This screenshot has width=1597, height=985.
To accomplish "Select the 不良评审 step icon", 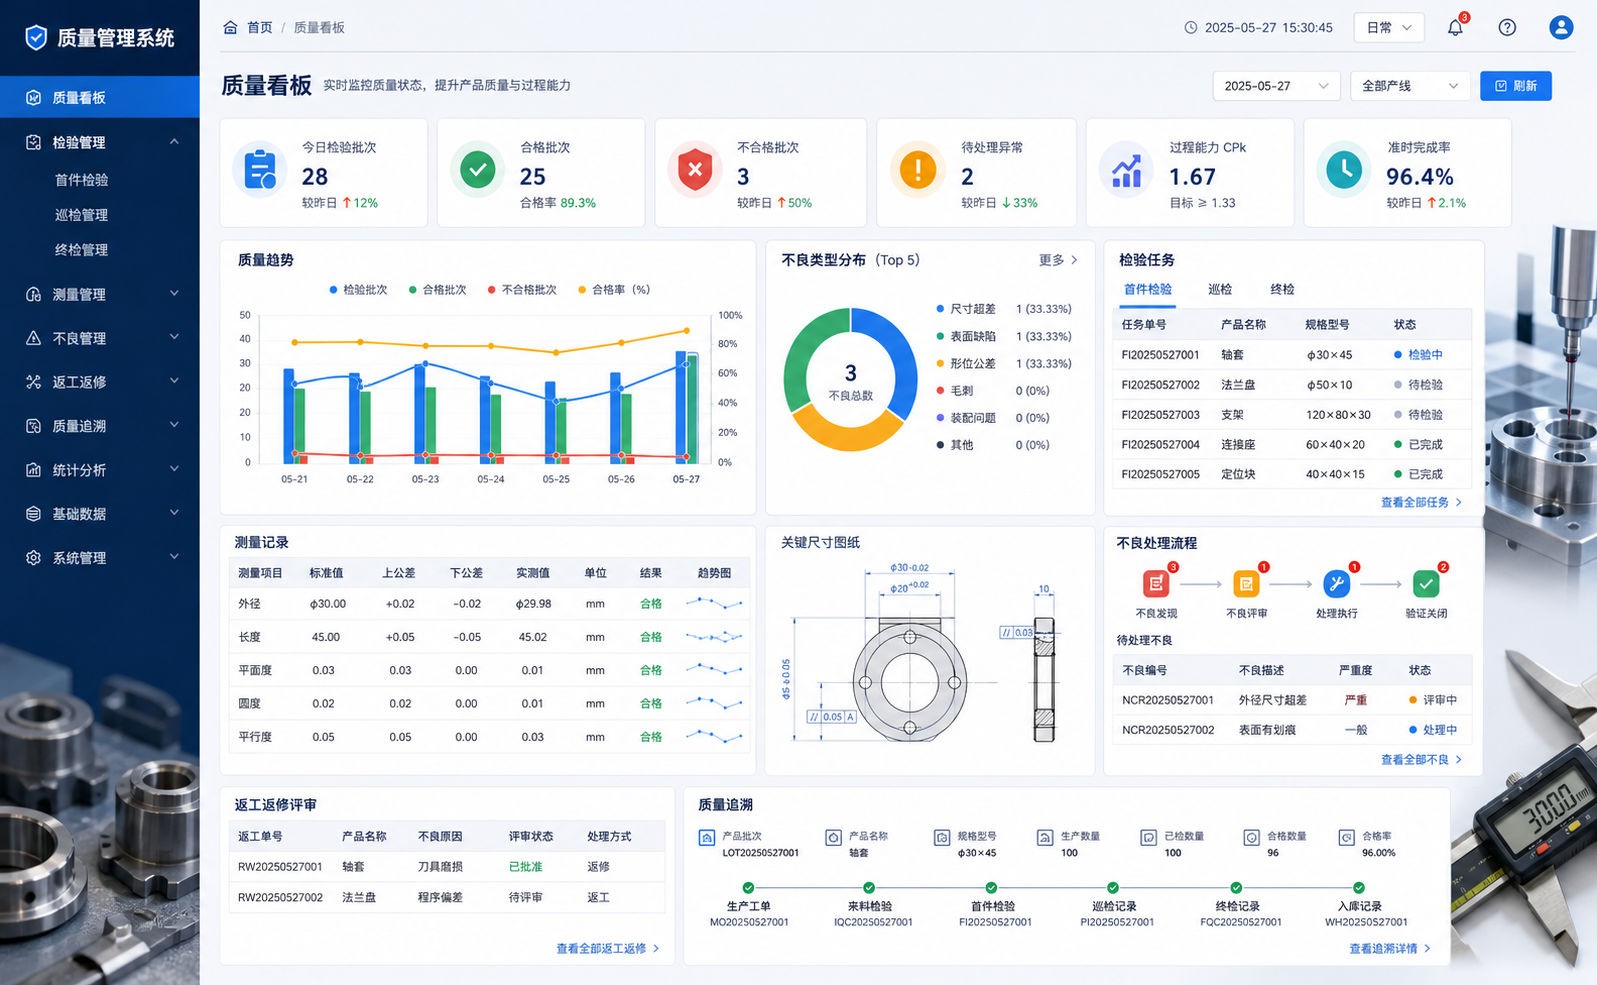I will [x=1246, y=584].
